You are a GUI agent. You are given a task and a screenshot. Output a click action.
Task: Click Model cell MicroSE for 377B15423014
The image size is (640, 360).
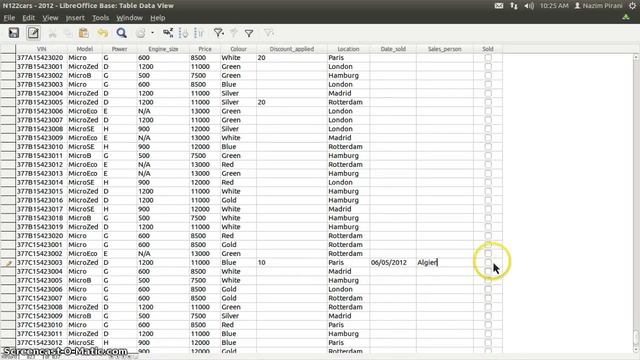tap(84, 182)
